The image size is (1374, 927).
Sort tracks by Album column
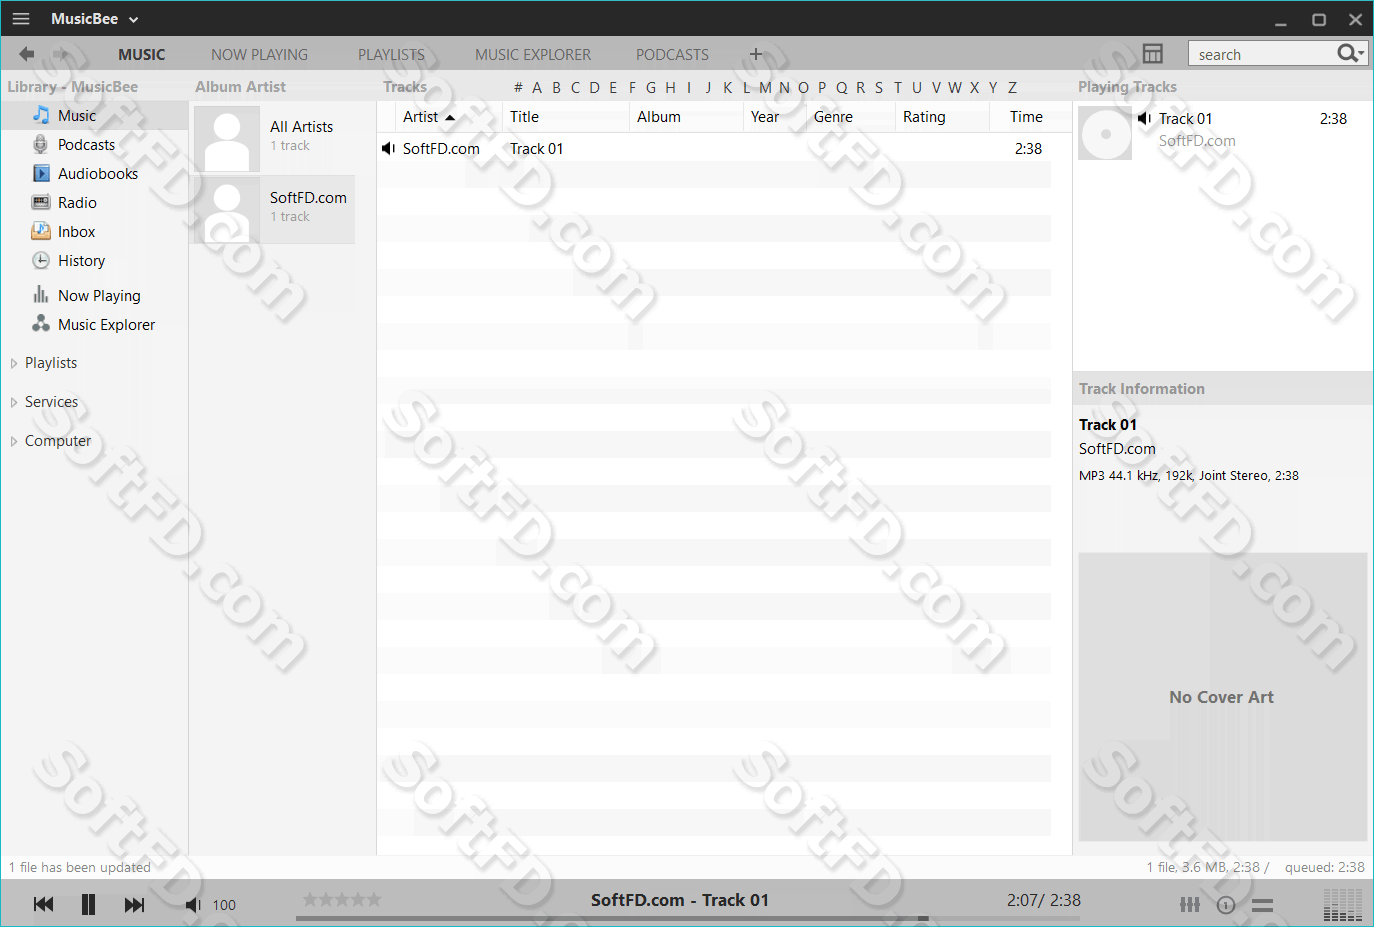(x=686, y=117)
